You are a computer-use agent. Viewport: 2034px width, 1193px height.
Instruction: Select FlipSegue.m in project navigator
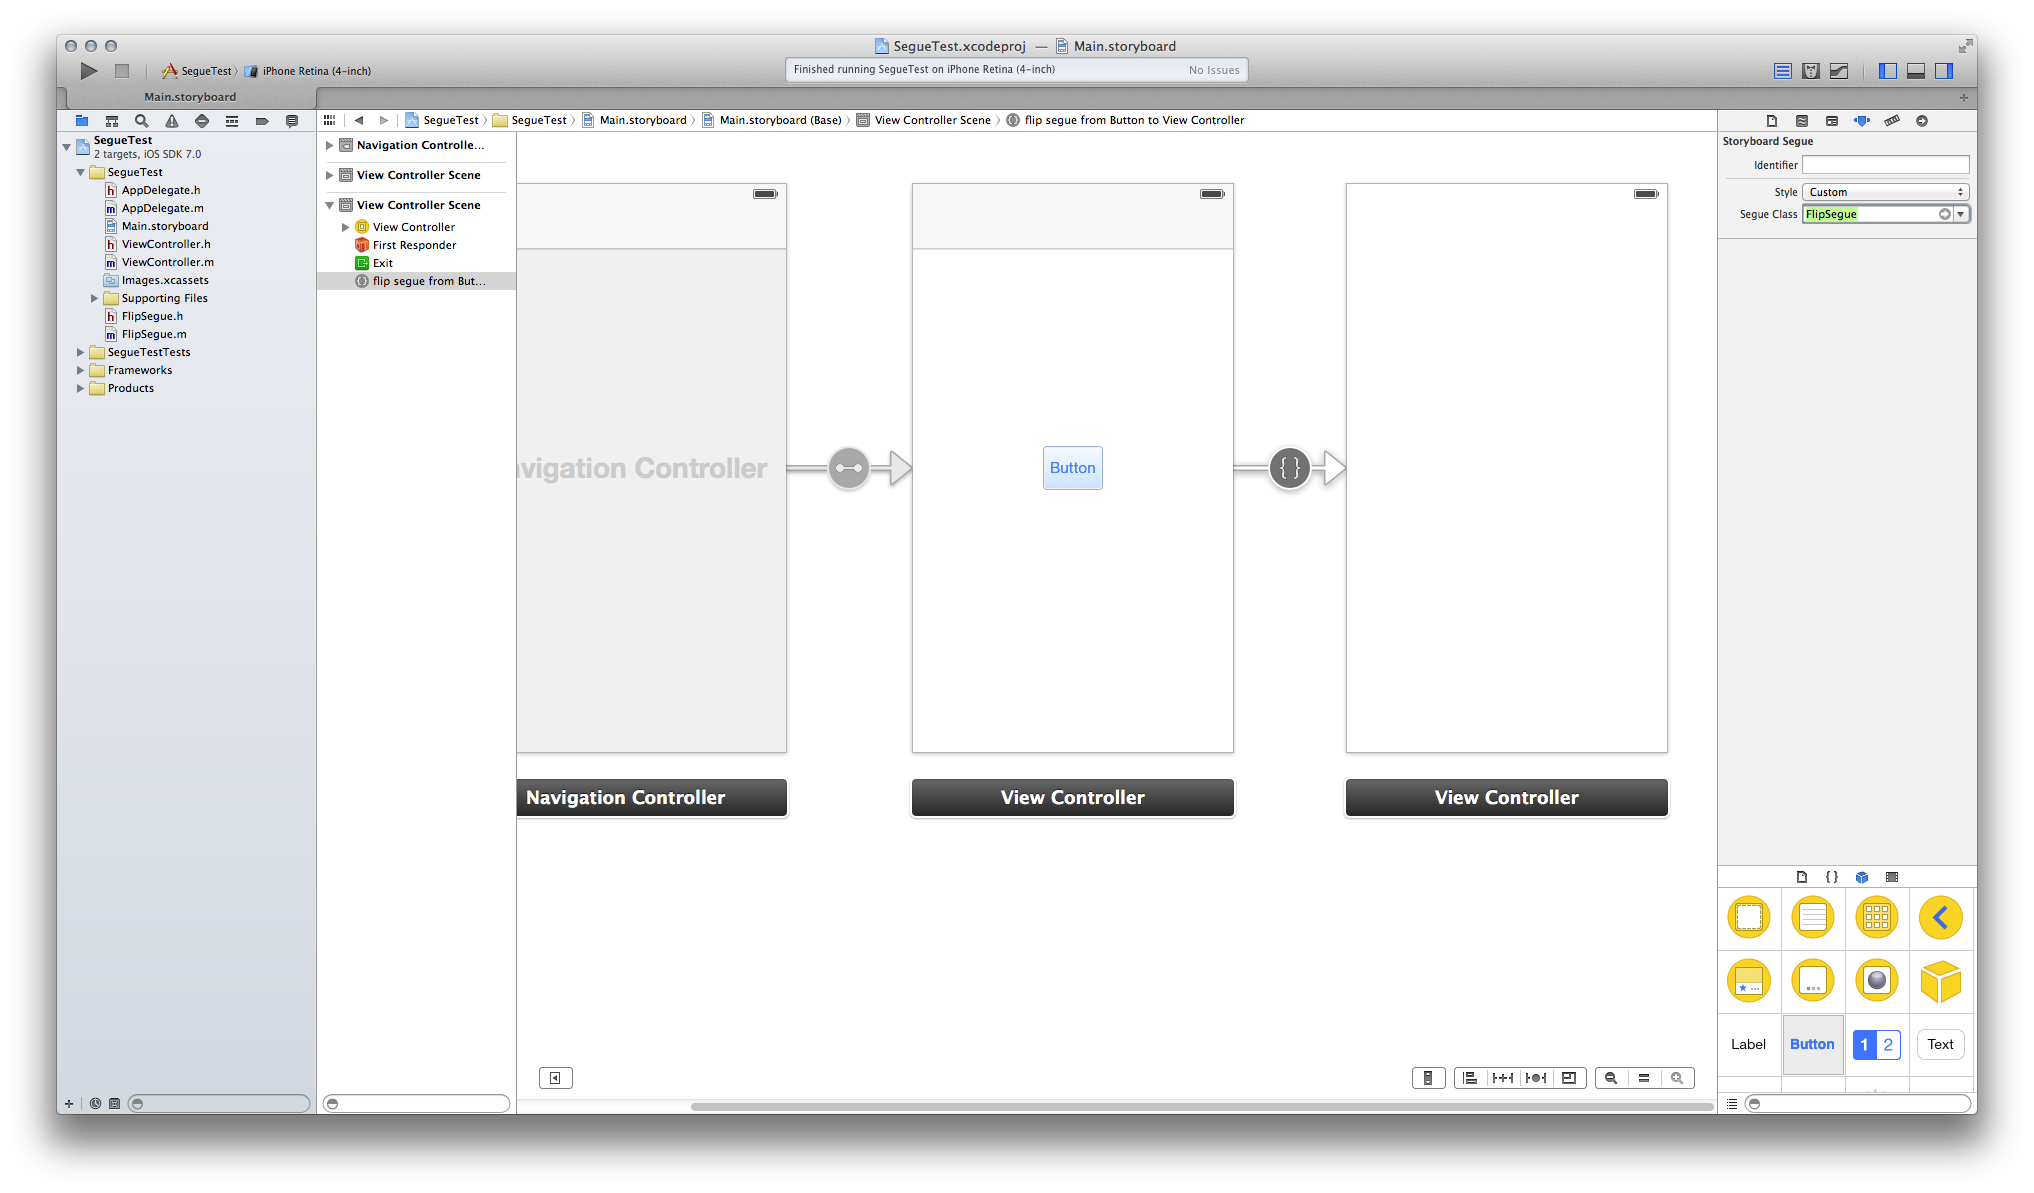tap(153, 334)
